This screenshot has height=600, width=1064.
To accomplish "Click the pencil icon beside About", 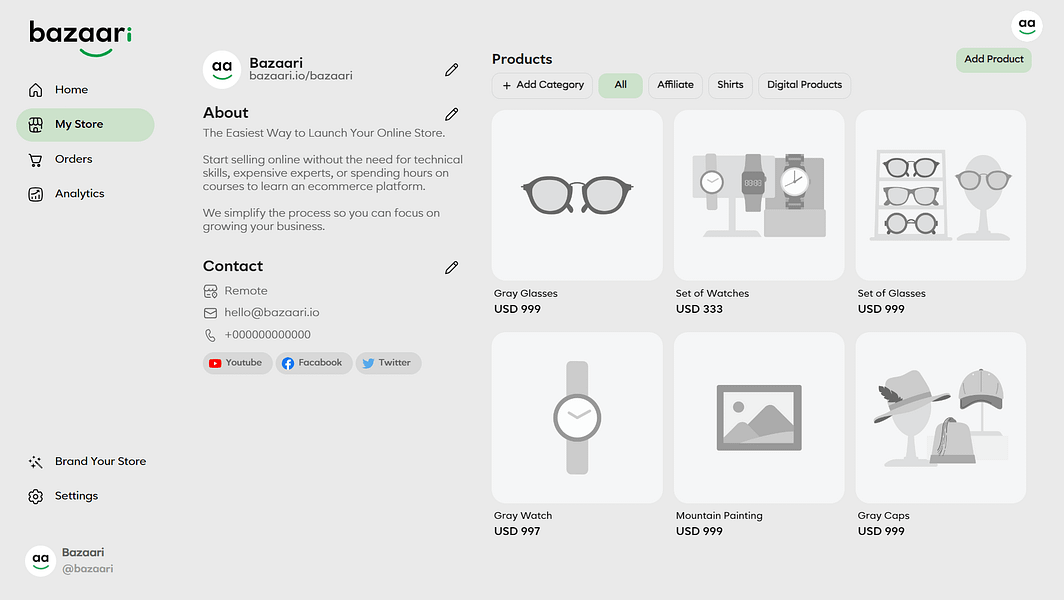I will pyautogui.click(x=452, y=114).
